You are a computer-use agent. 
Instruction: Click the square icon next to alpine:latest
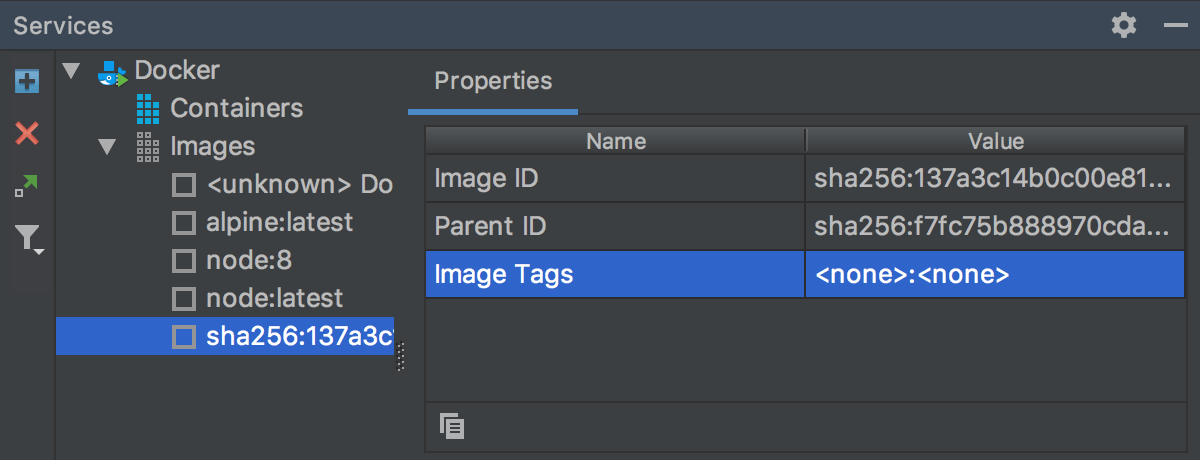[184, 223]
